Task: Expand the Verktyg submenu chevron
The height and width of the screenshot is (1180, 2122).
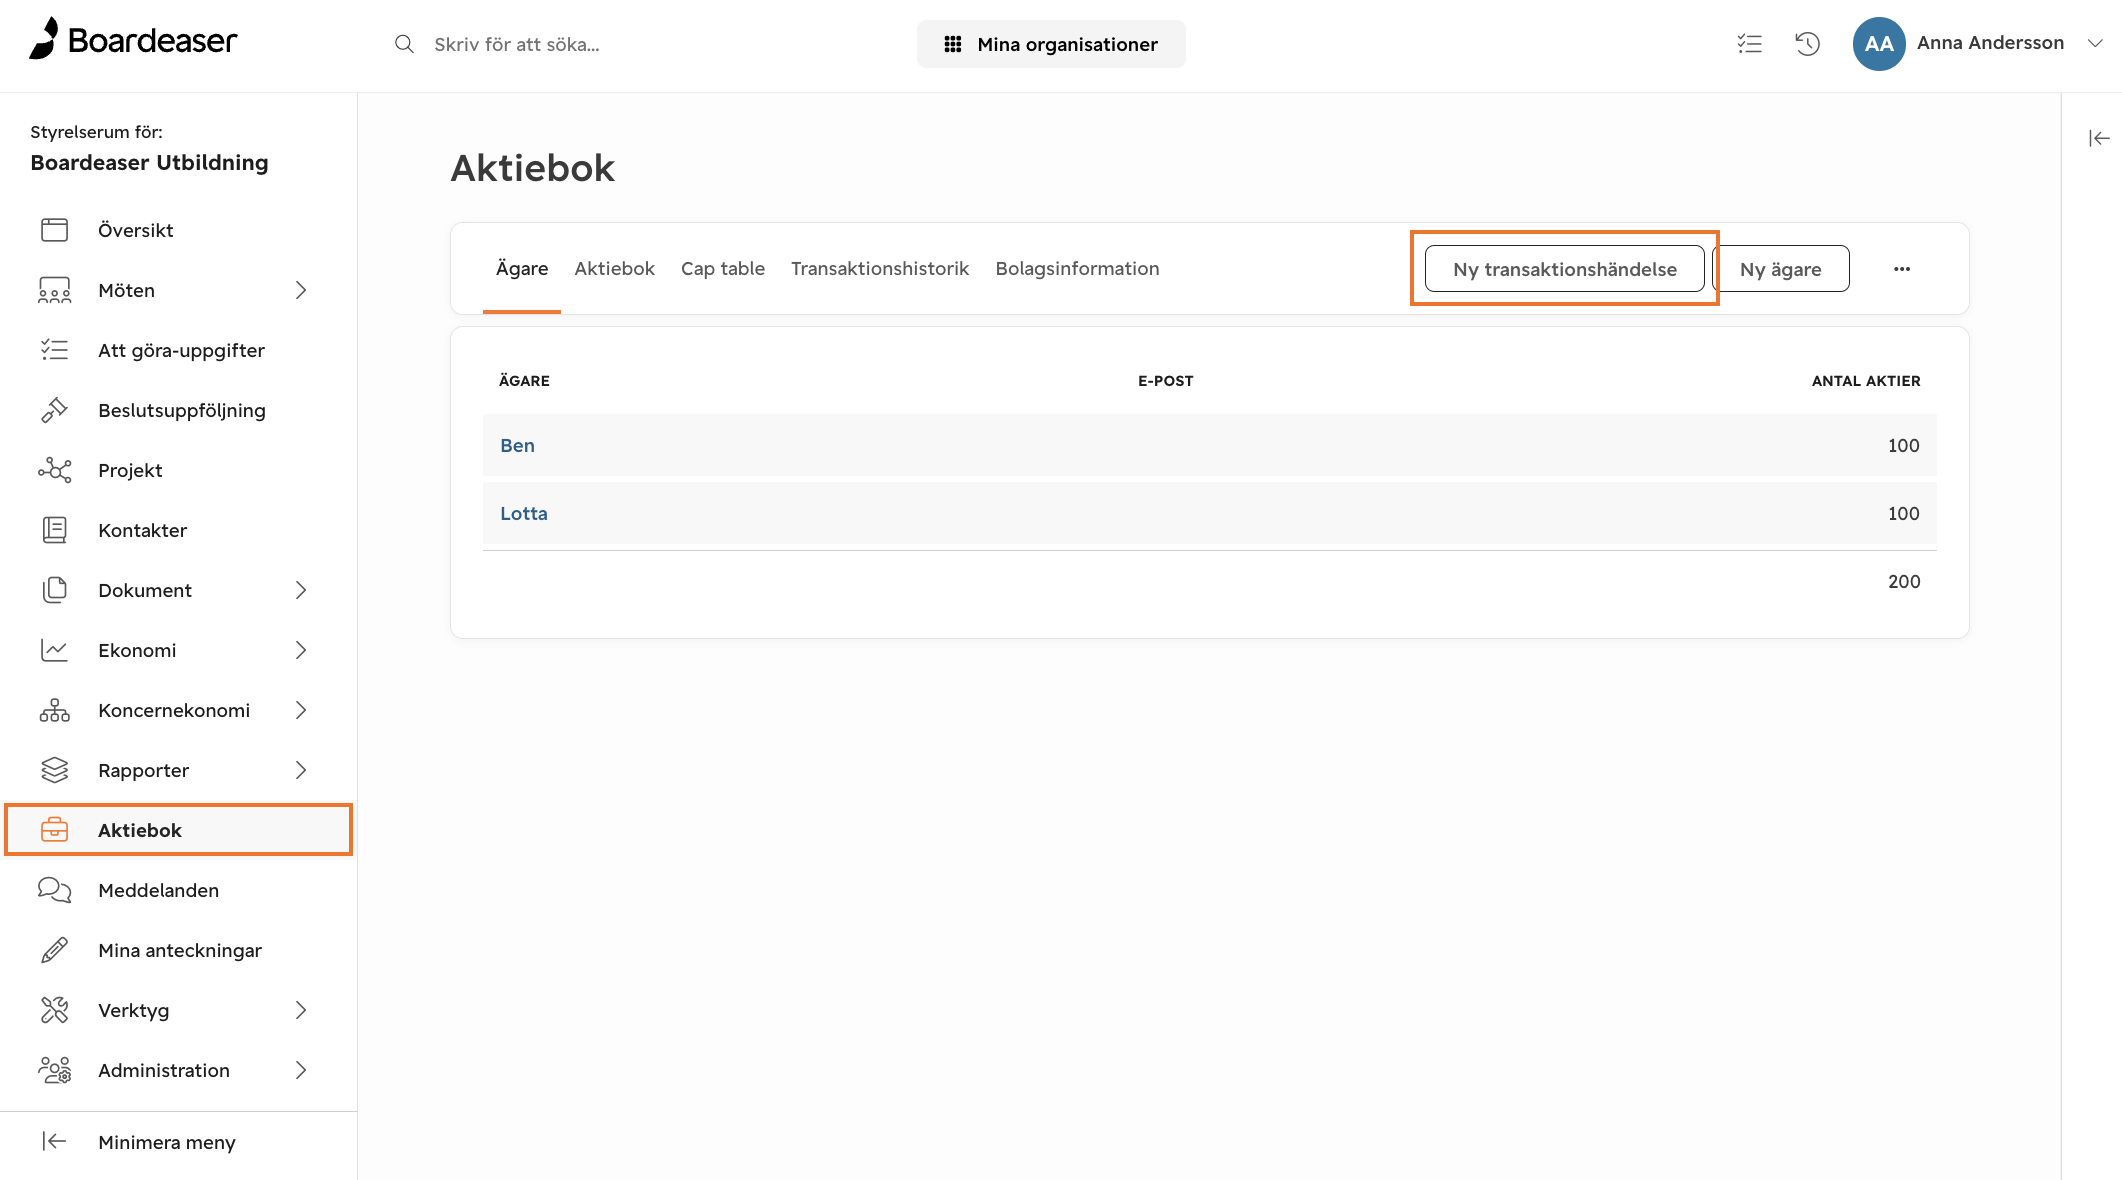Action: coord(301,1010)
